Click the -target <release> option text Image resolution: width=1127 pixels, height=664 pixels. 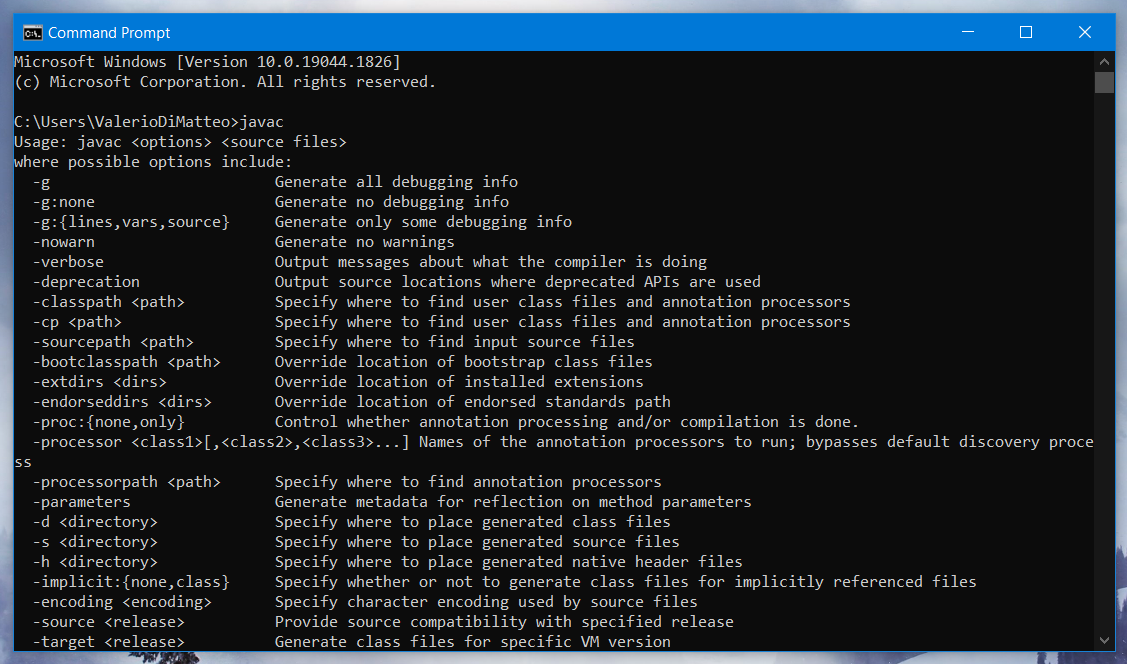[x=109, y=642]
